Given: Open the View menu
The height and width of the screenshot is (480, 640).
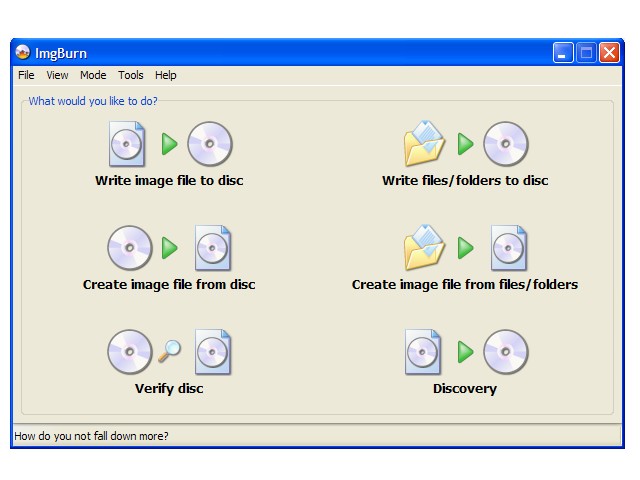Looking at the screenshot, I should tap(57, 75).
